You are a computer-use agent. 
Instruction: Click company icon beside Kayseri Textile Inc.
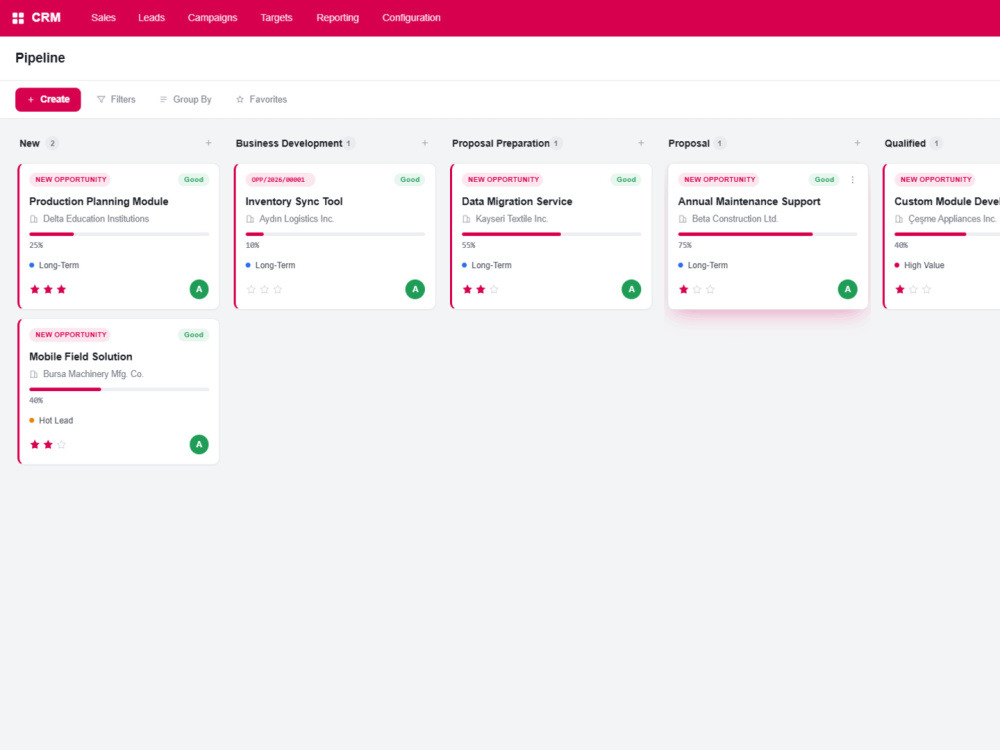466,219
